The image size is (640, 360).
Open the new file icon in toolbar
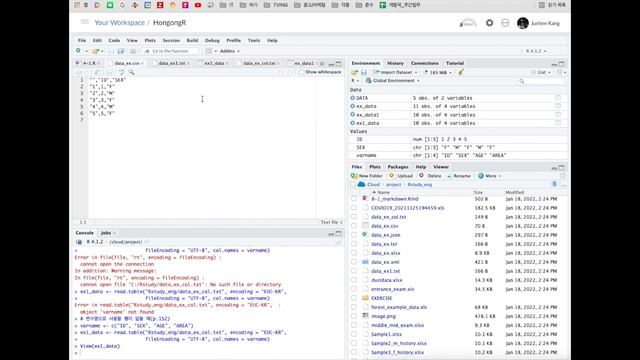tap(78, 51)
